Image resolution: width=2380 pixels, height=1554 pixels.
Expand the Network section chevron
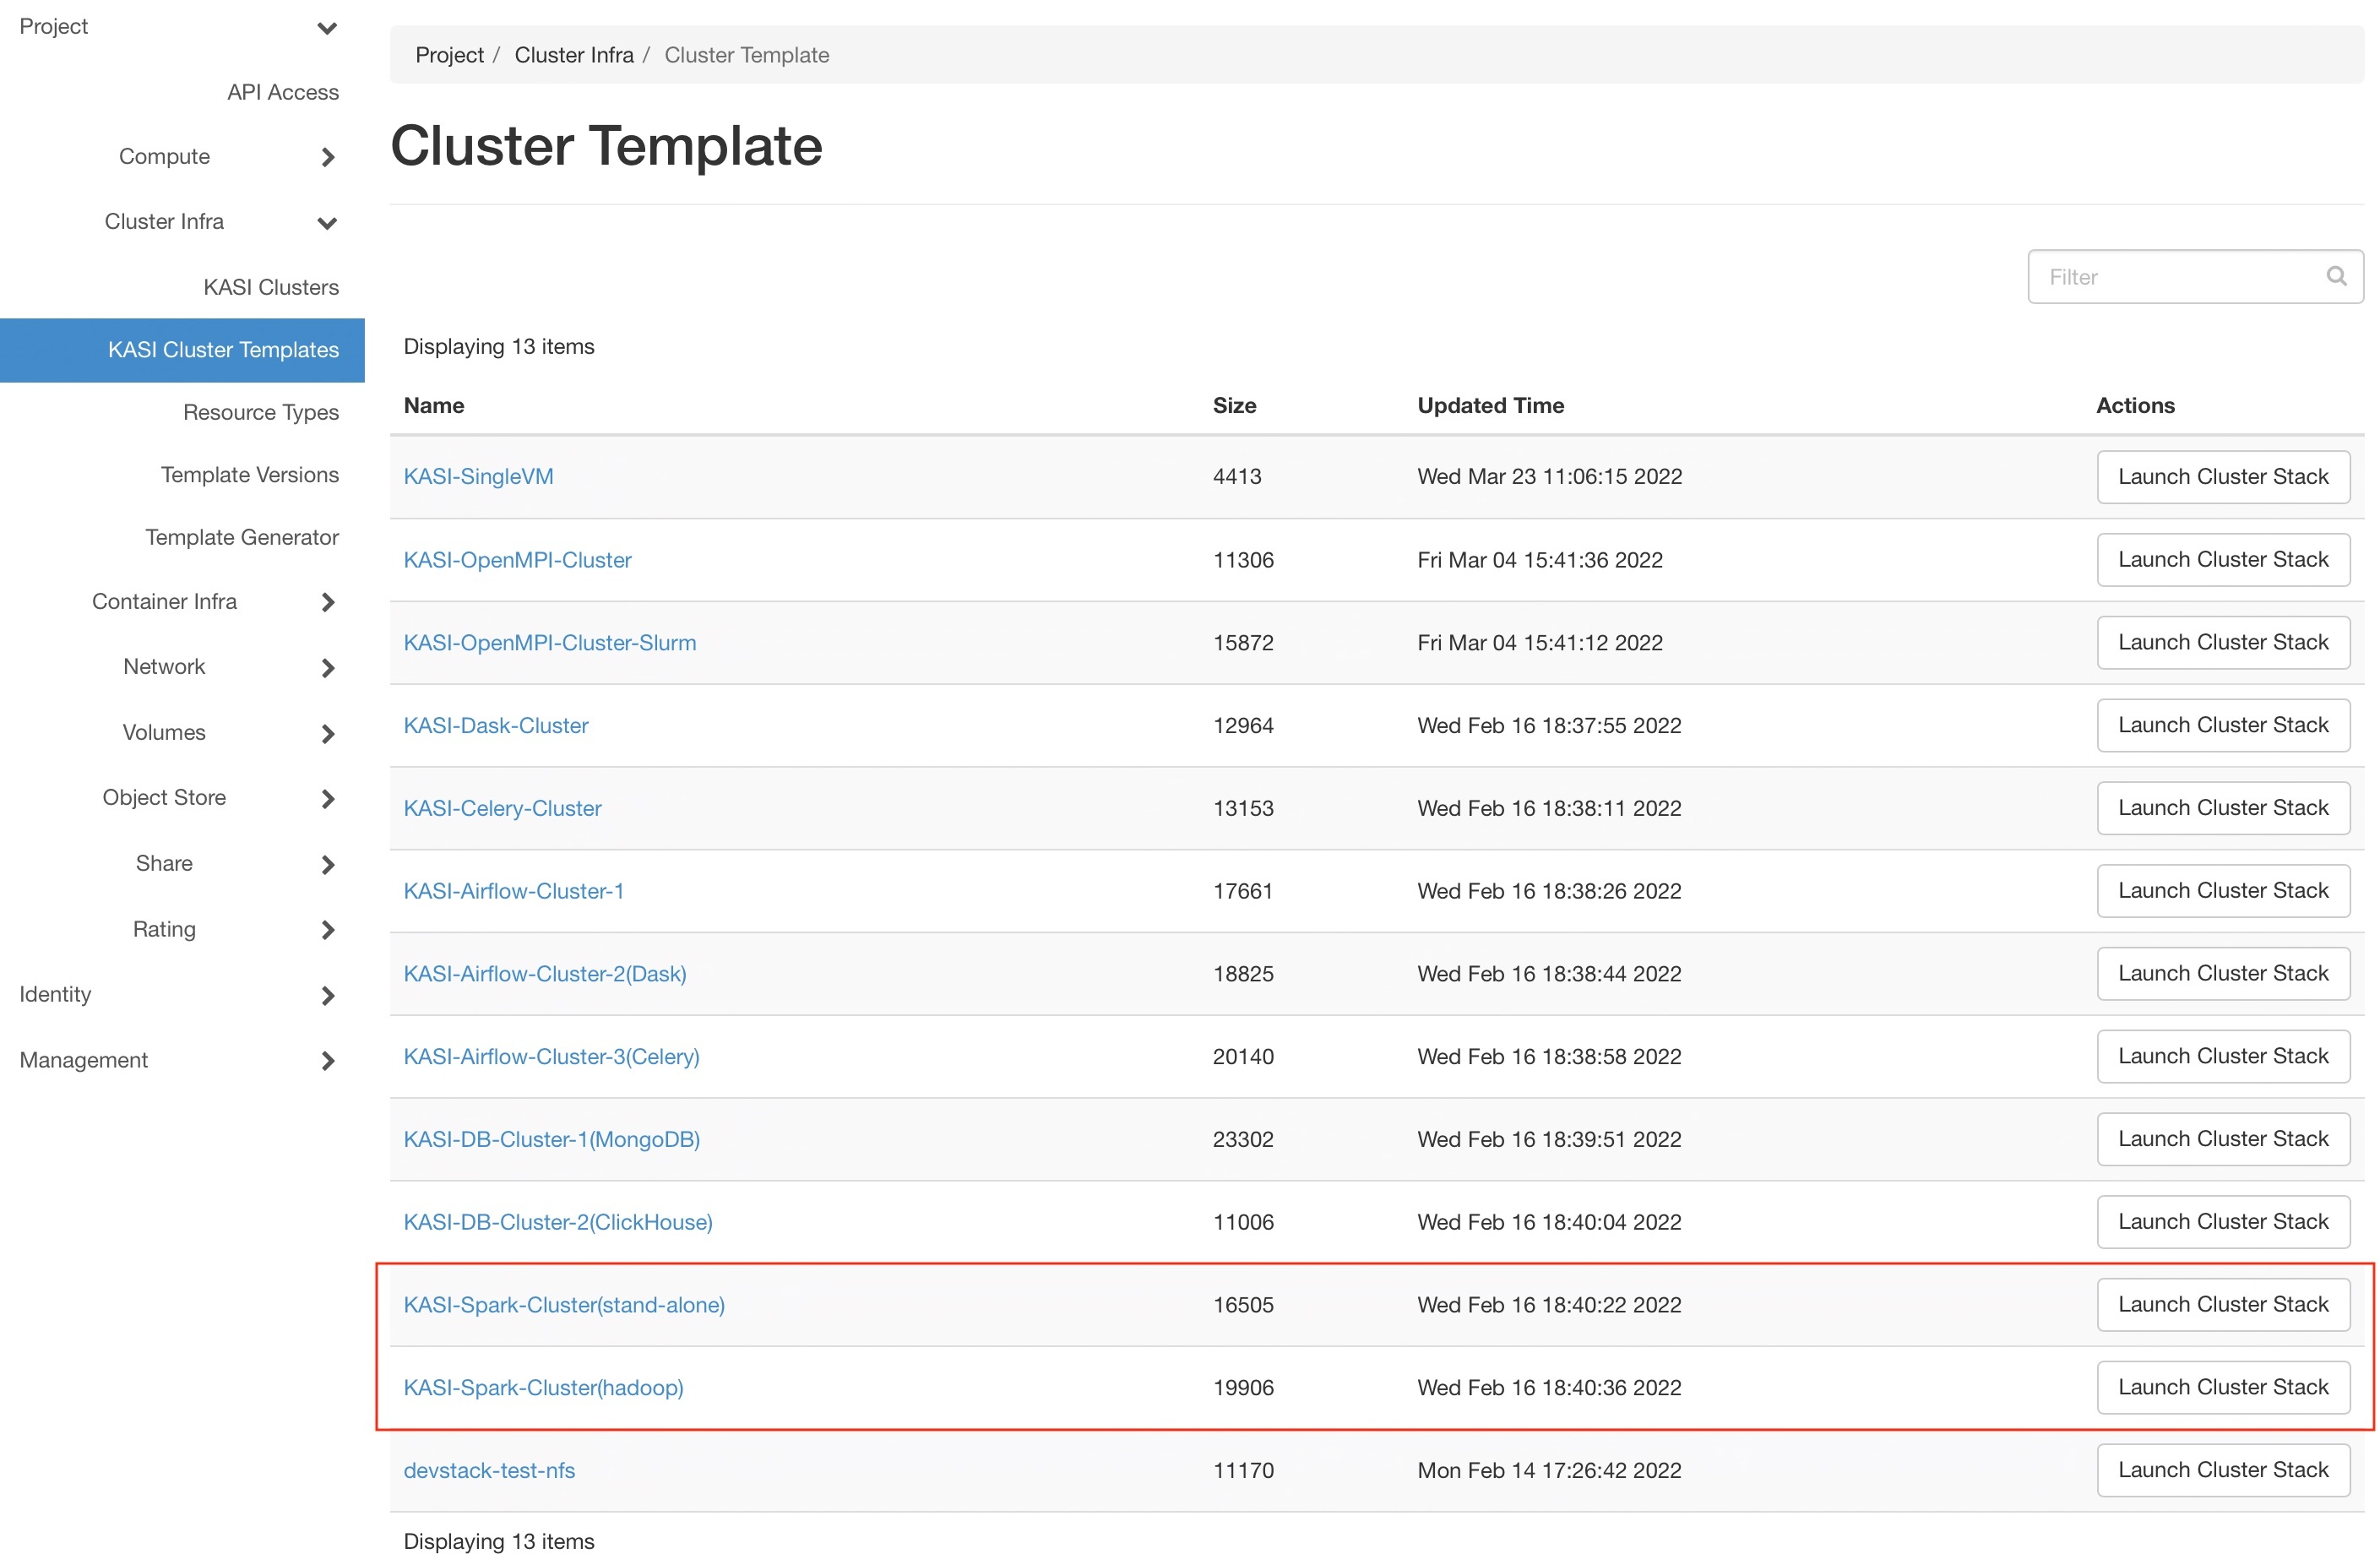click(327, 668)
